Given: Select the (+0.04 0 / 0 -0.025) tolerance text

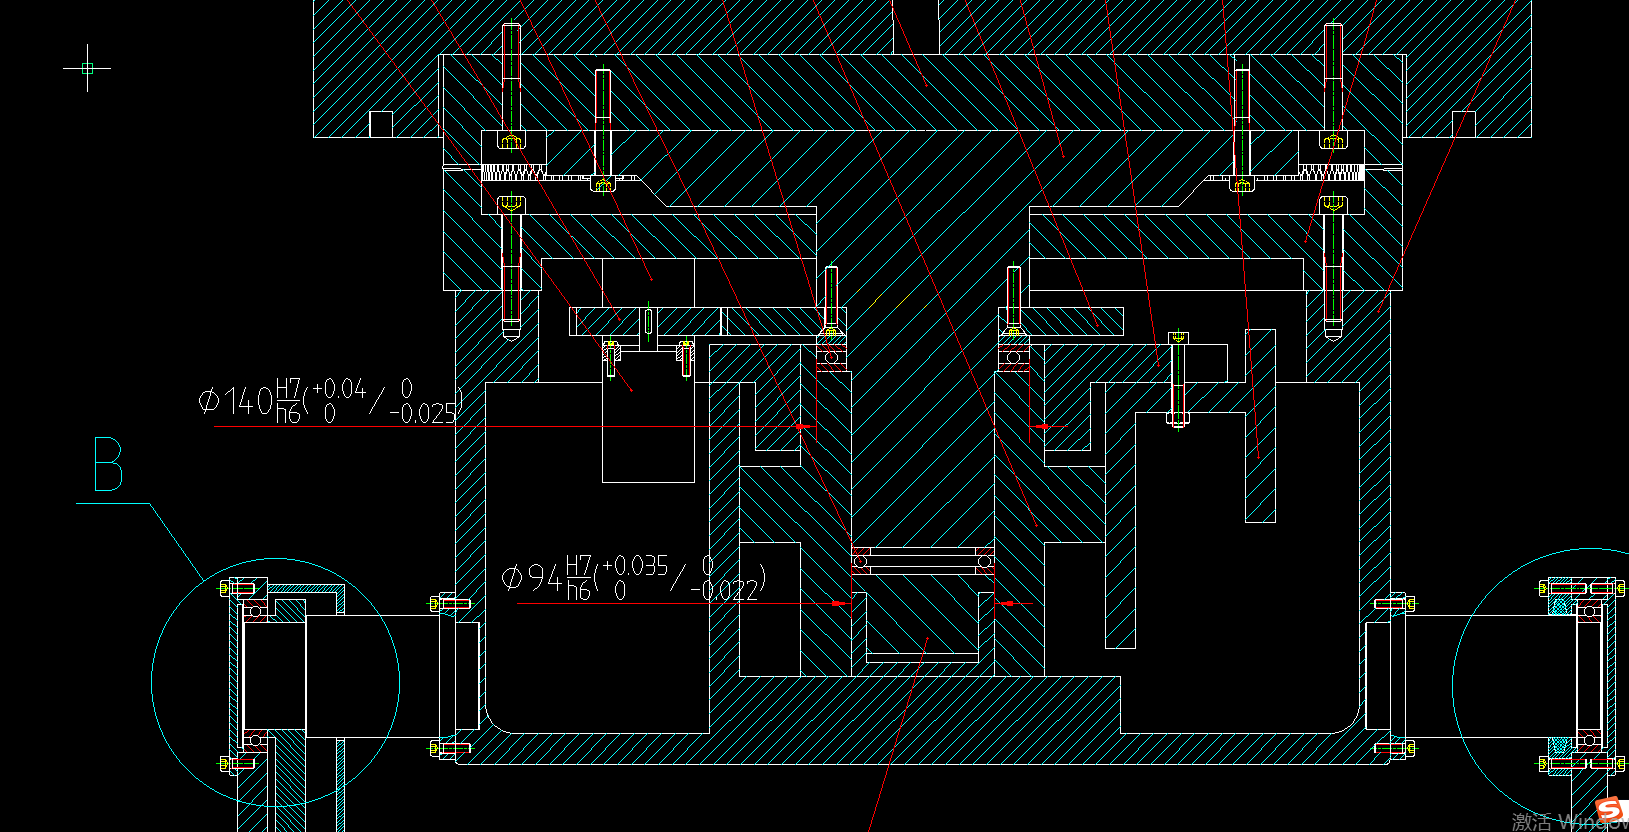Looking at the screenshot, I should click(382, 401).
